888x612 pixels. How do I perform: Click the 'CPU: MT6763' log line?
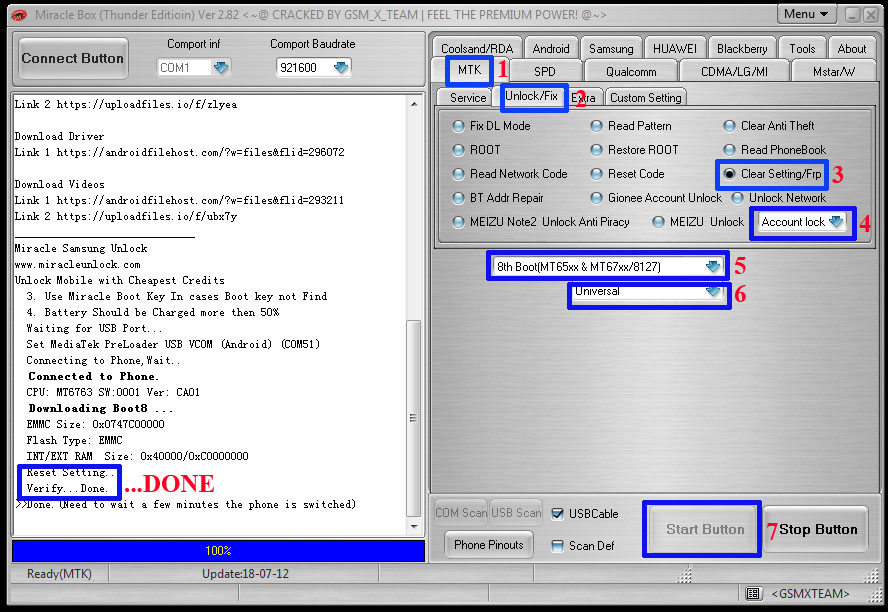[113, 392]
